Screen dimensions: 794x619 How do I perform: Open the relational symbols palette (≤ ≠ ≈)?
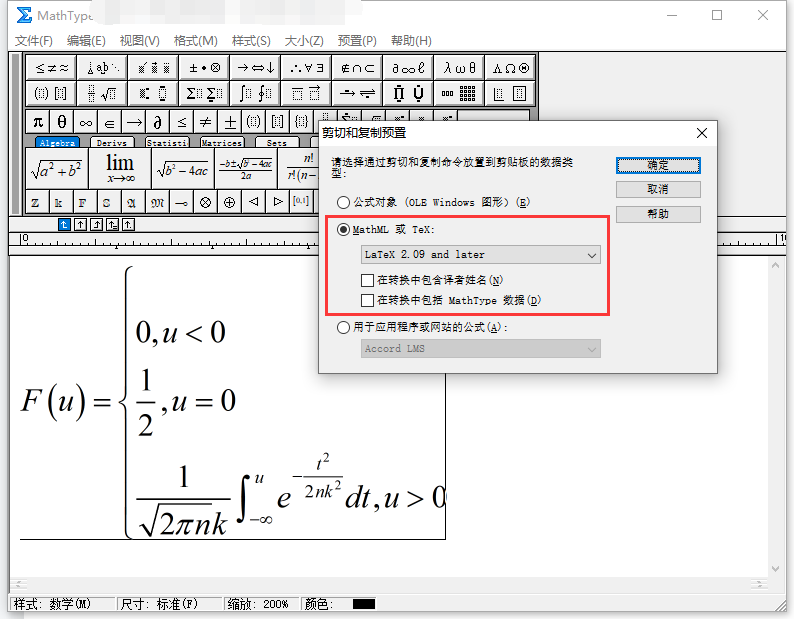click(52, 68)
